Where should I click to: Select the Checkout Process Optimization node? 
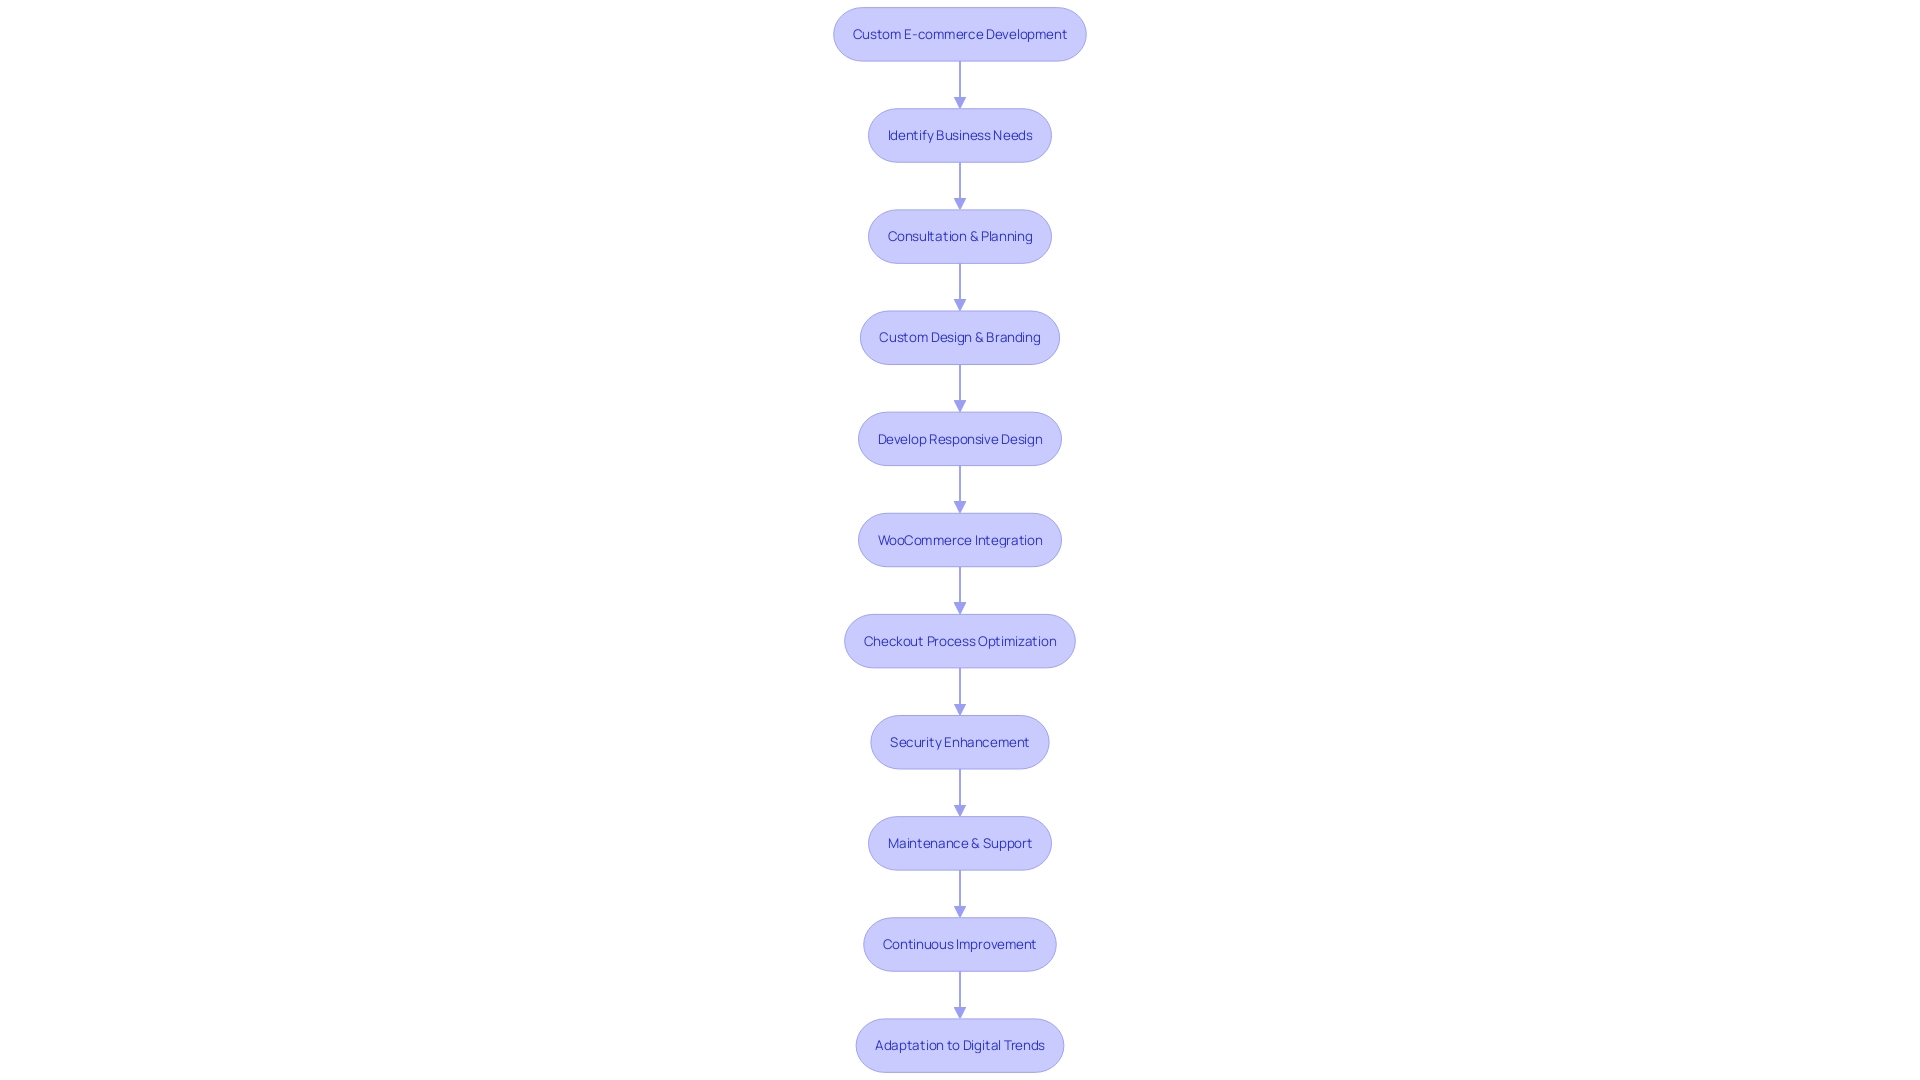coord(960,640)
